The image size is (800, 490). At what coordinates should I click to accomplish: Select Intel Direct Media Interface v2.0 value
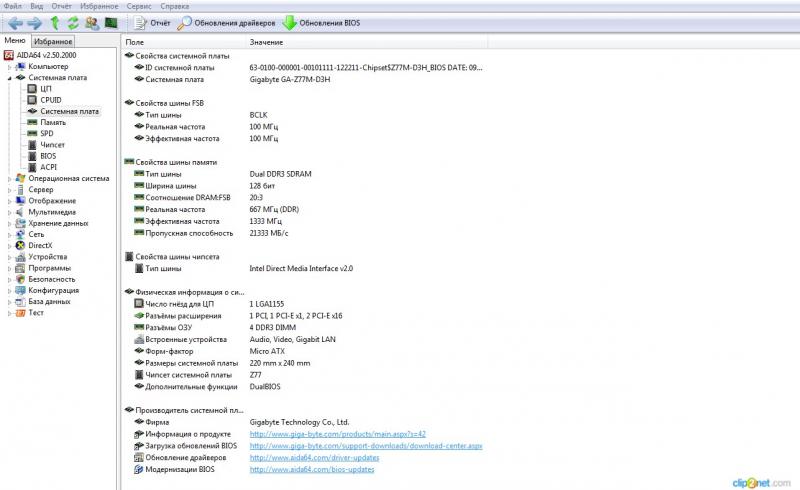click(x=301, y=268)
